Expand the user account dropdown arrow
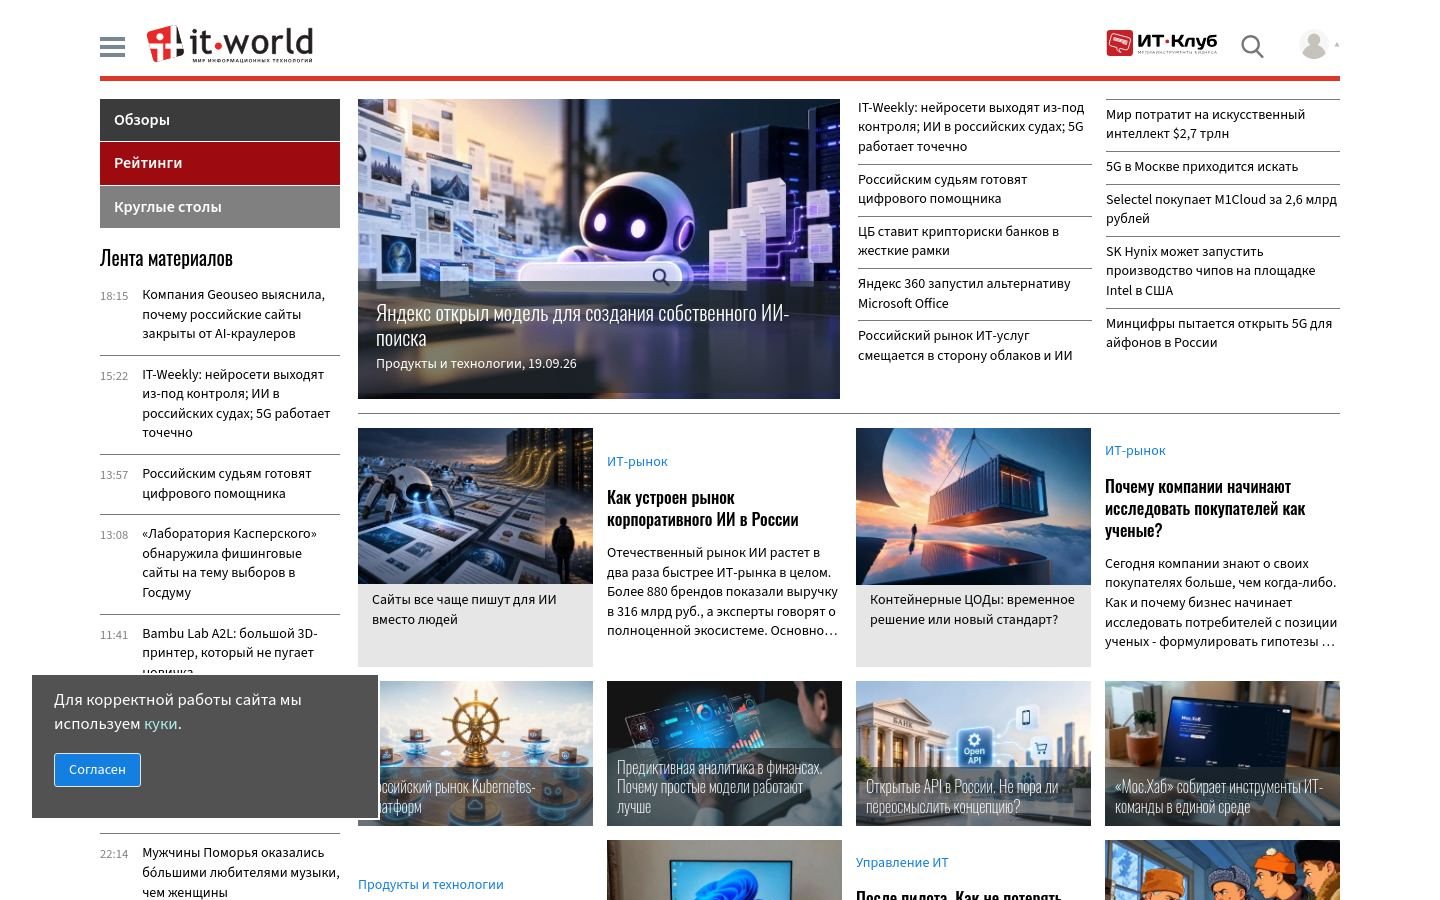1440x900 pixels. [1337, 44]
